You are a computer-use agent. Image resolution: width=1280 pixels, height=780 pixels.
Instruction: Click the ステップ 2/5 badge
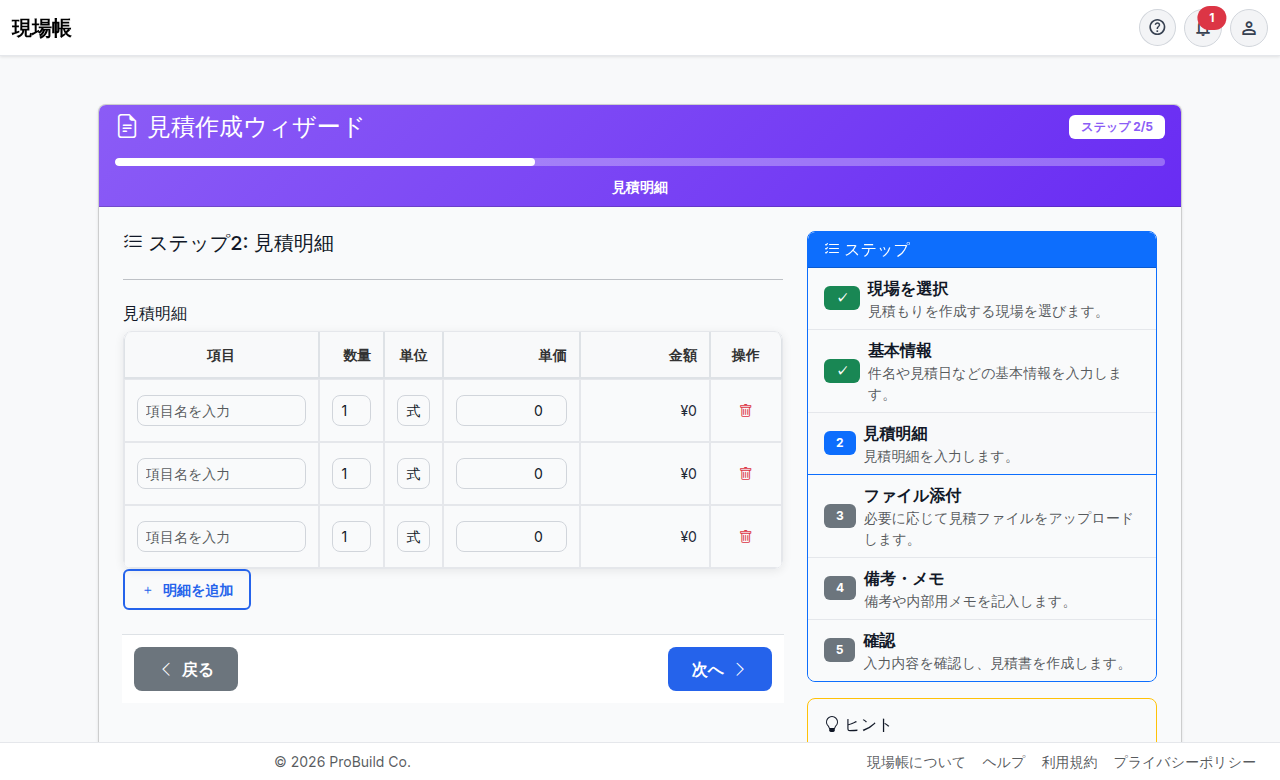coord(1117,127)
